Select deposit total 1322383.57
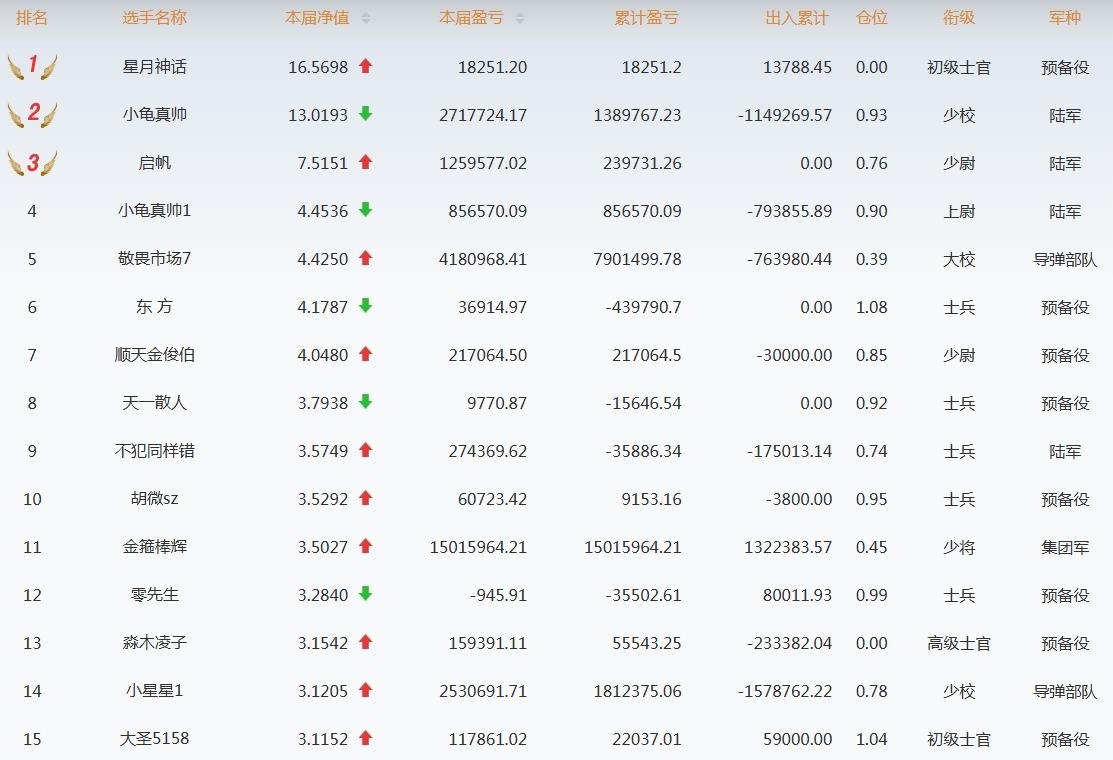The height and width of the screenshot is (760, 1113). tap(788, 547)
